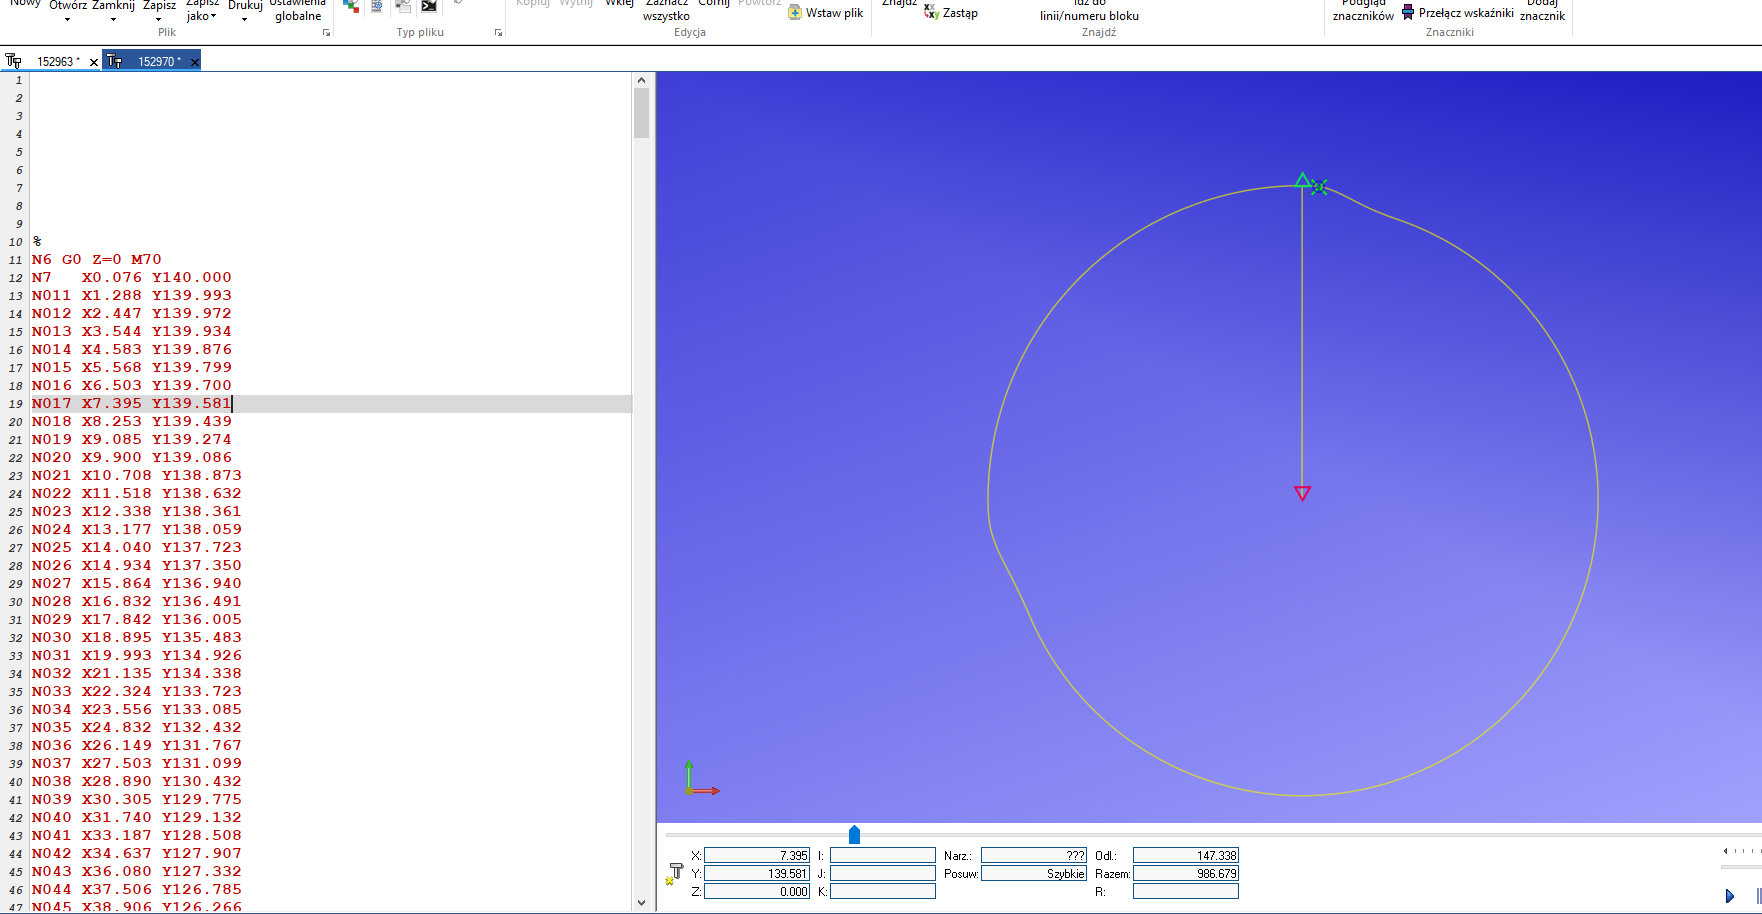Click the Razem field showing 986.679
This screenshot has height=914, width=1762.
coord(1186,874)
